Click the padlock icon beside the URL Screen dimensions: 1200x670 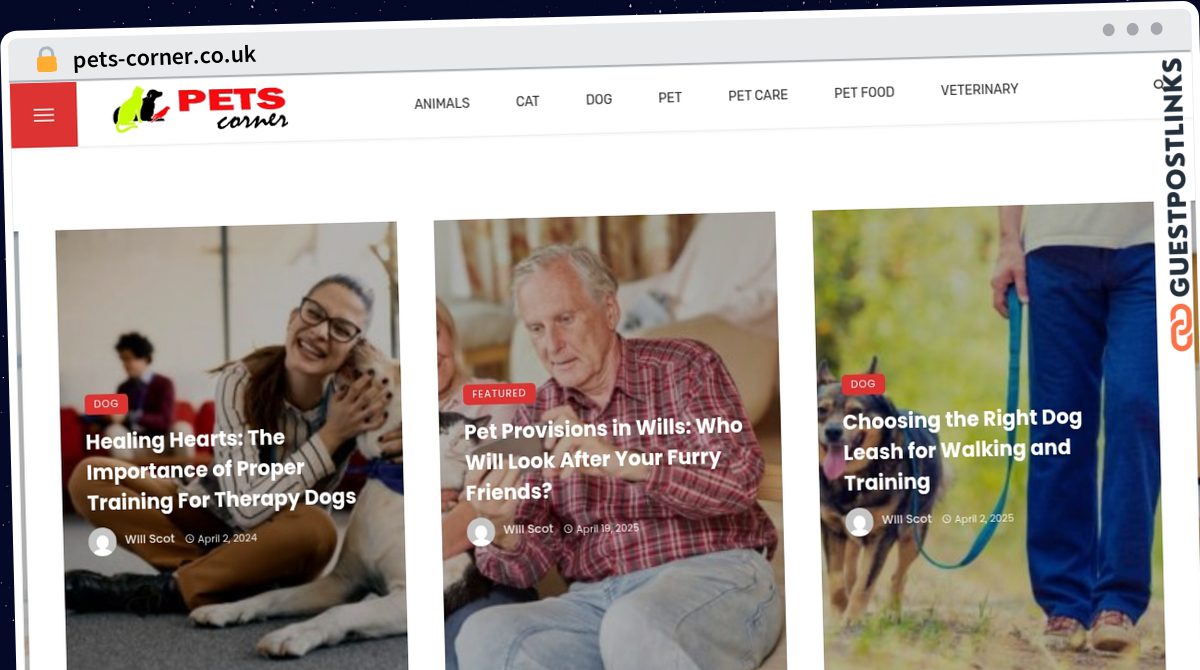(x=46, y=59)
